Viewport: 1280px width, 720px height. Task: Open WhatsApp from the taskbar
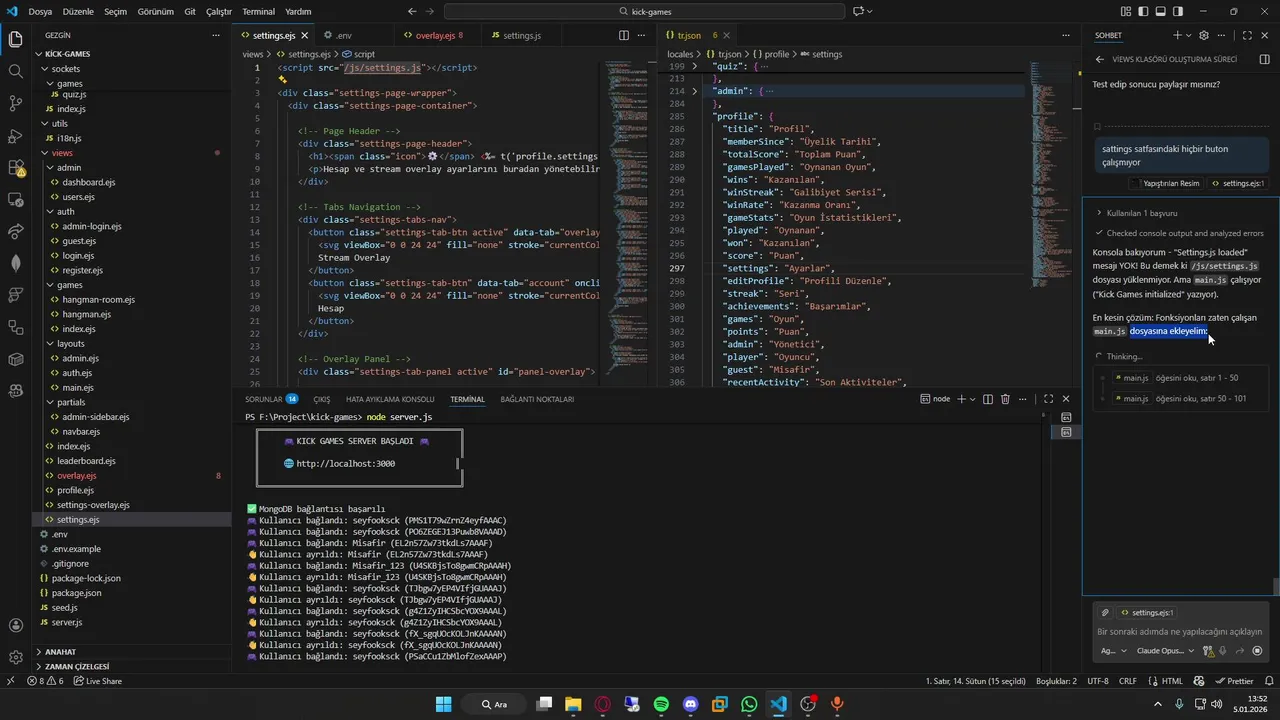pos(749,704)
